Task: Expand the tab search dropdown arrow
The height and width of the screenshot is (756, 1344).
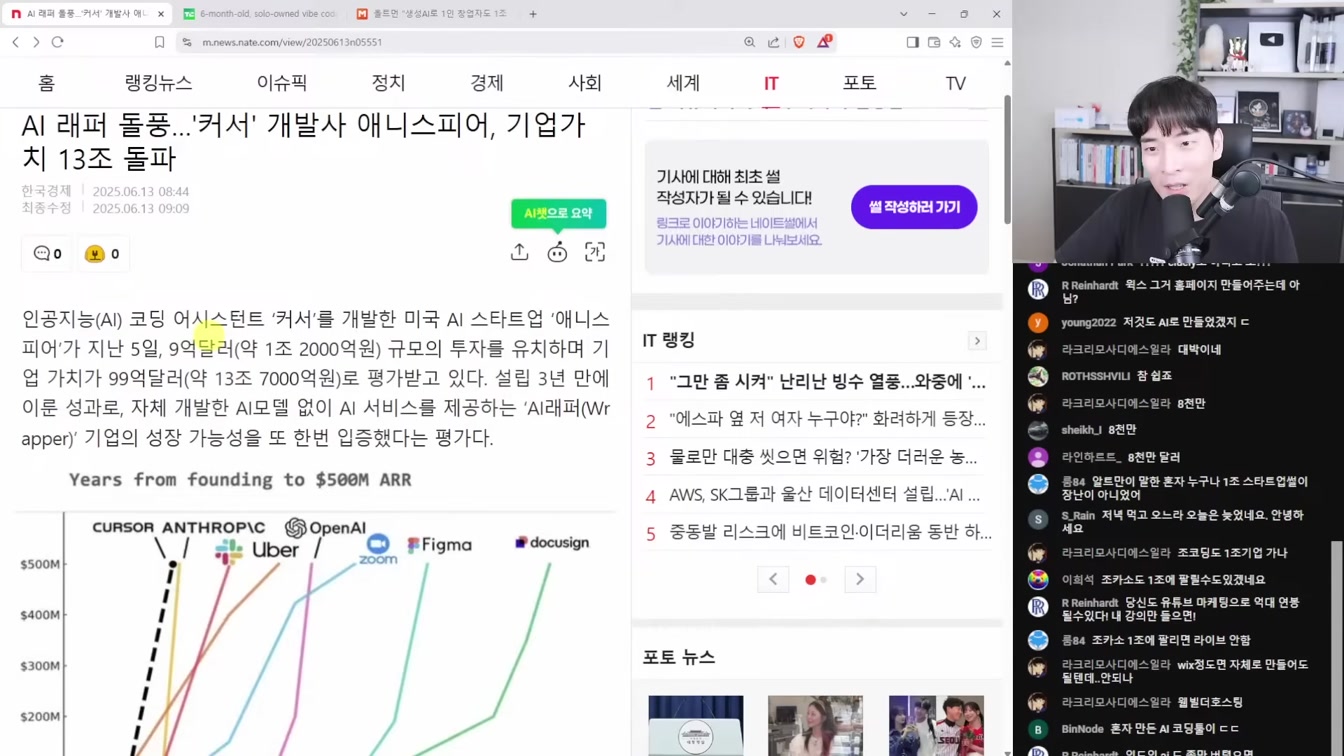Action: 903,14
